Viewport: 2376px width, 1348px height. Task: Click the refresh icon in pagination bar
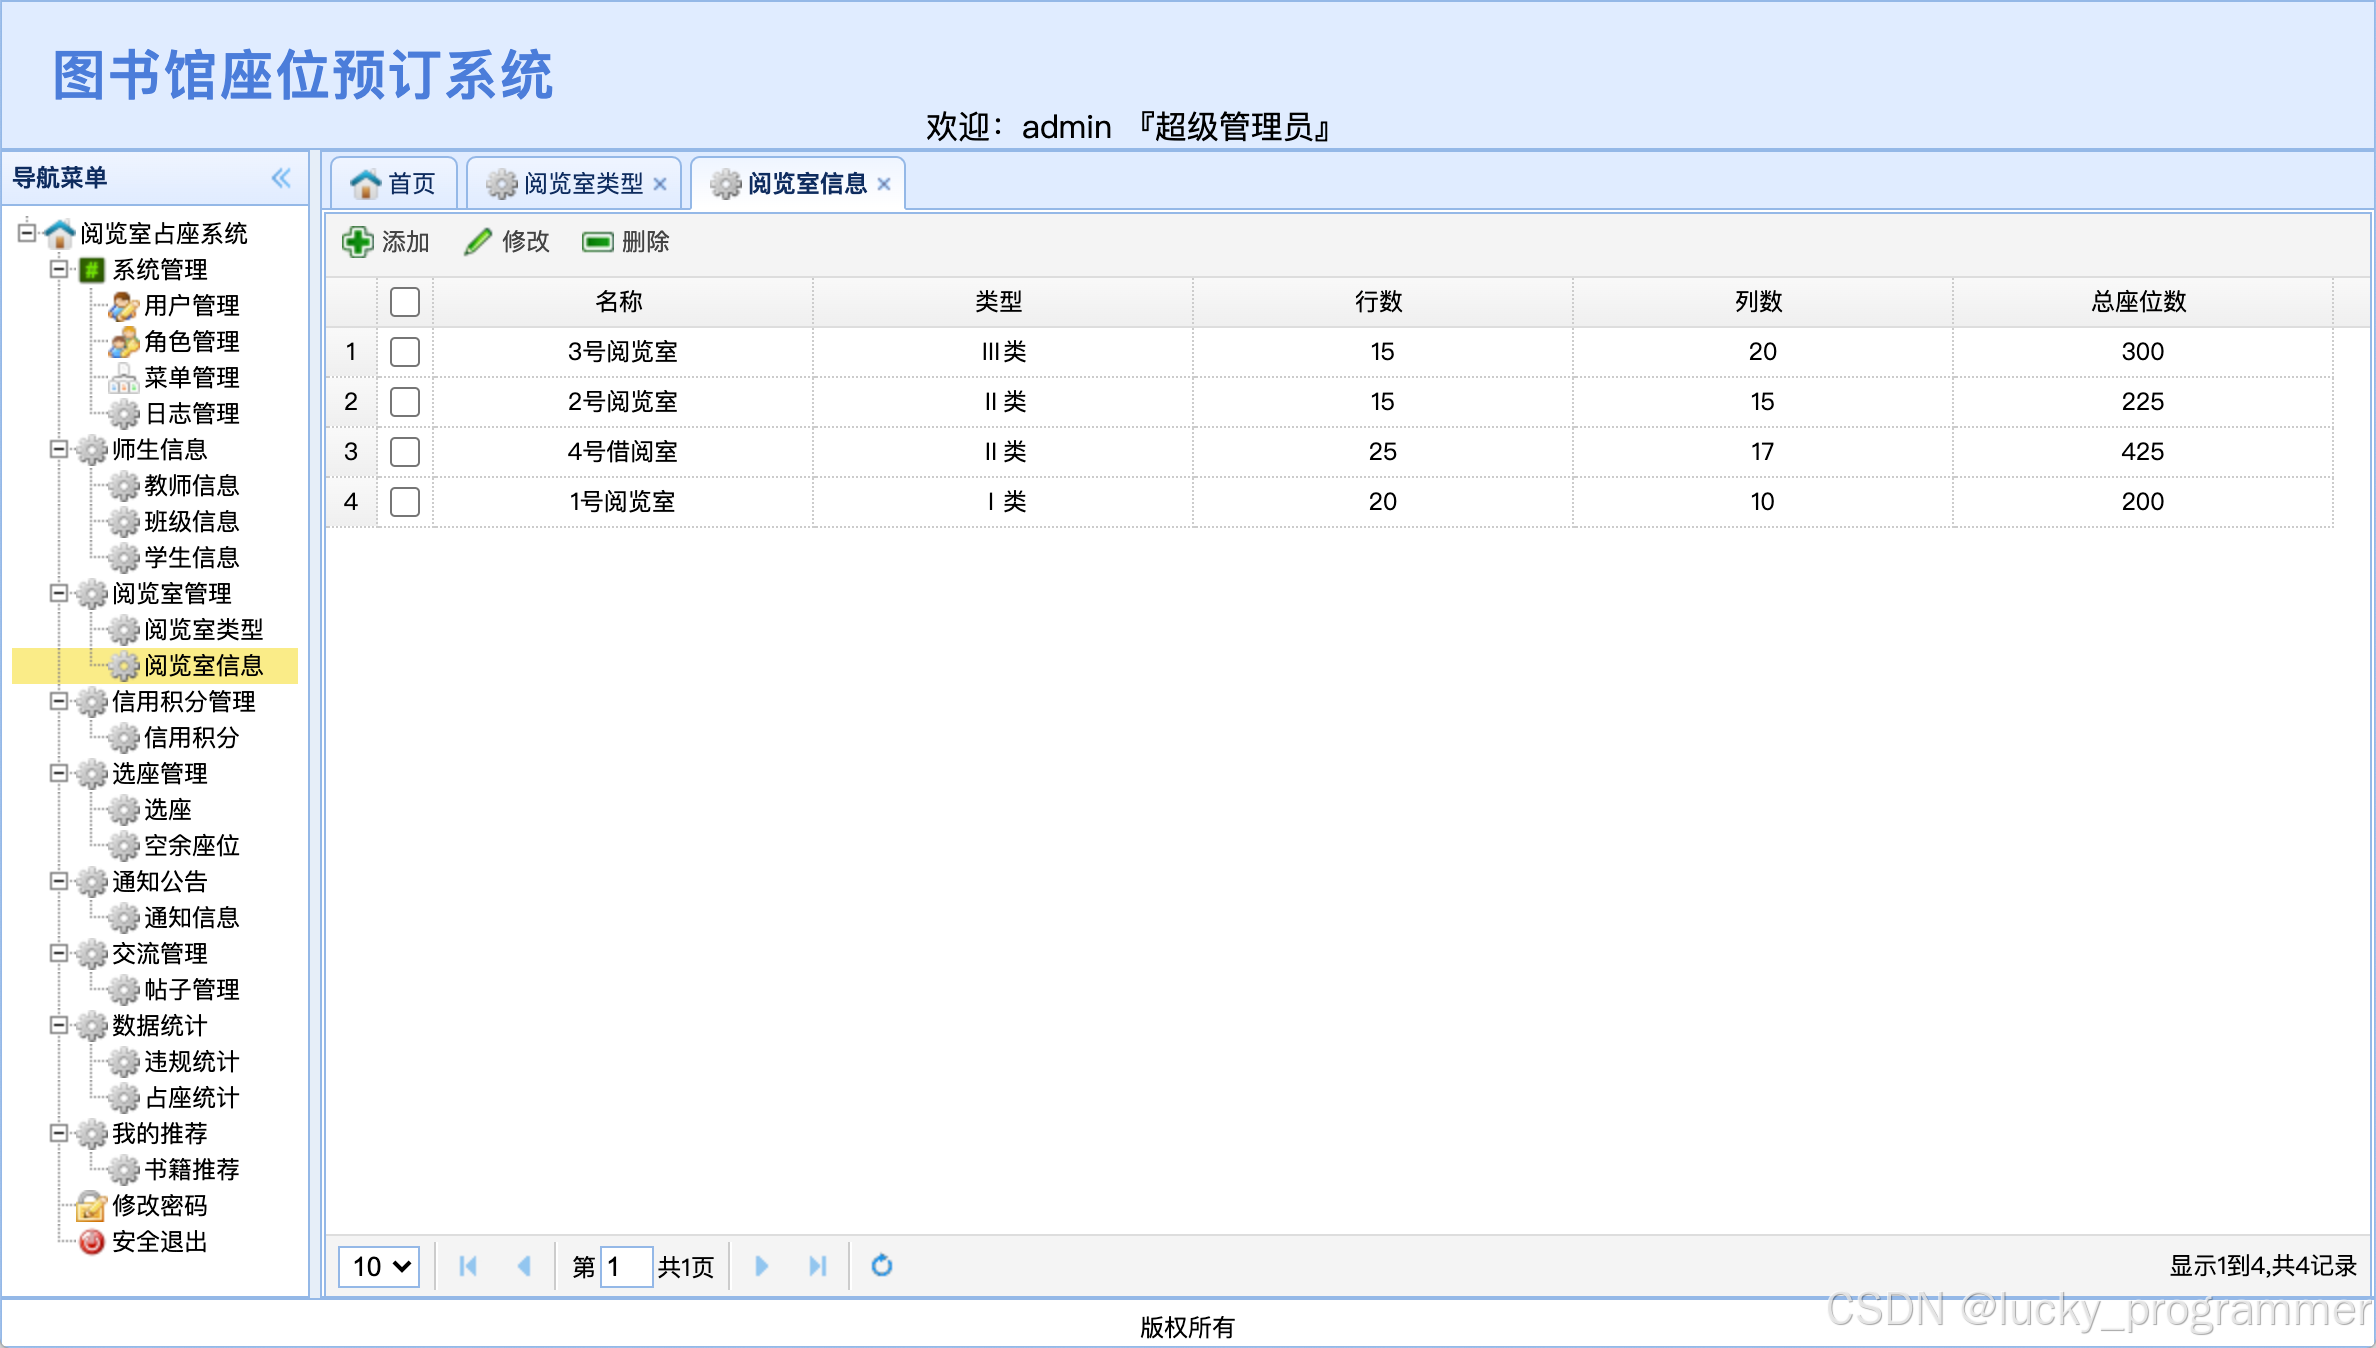[x=881, y=1266]
